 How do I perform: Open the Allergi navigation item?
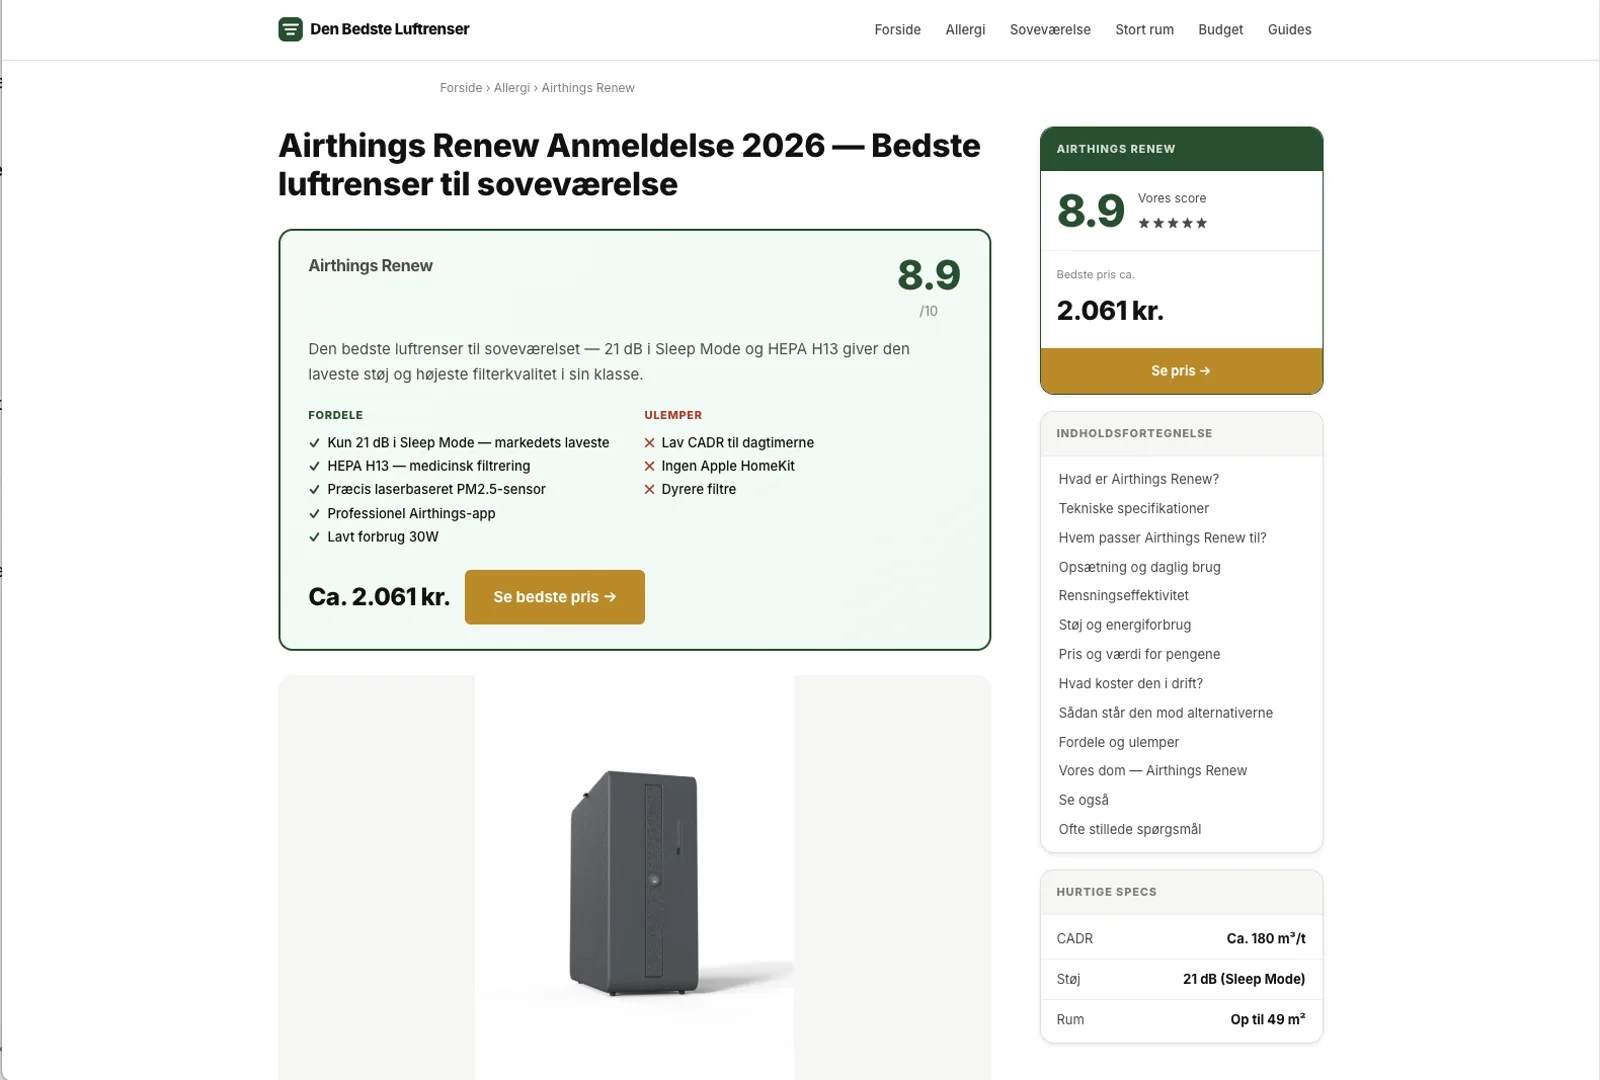coord(965,30)
